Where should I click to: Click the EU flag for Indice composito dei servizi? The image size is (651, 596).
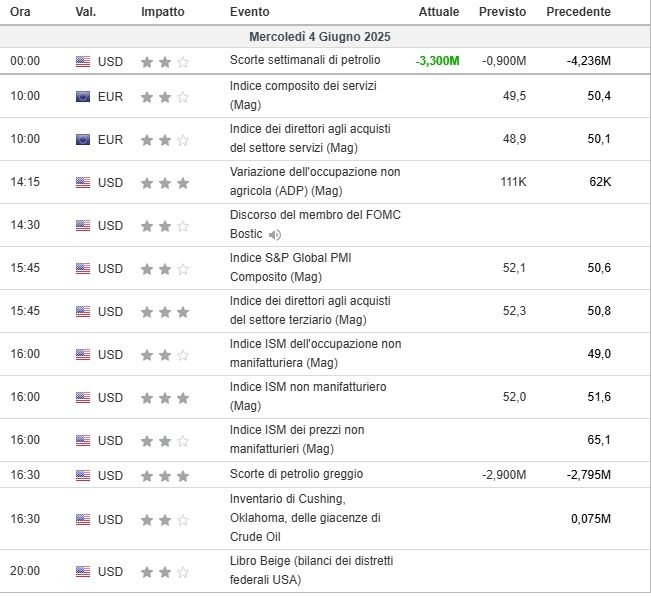[x=83, y=97]
